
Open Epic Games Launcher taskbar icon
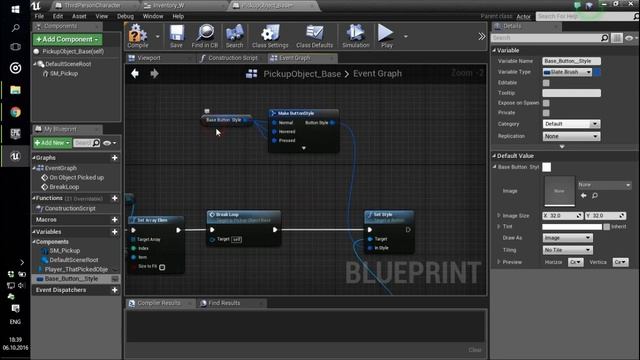pyautogui.click(x=15, y=133)
